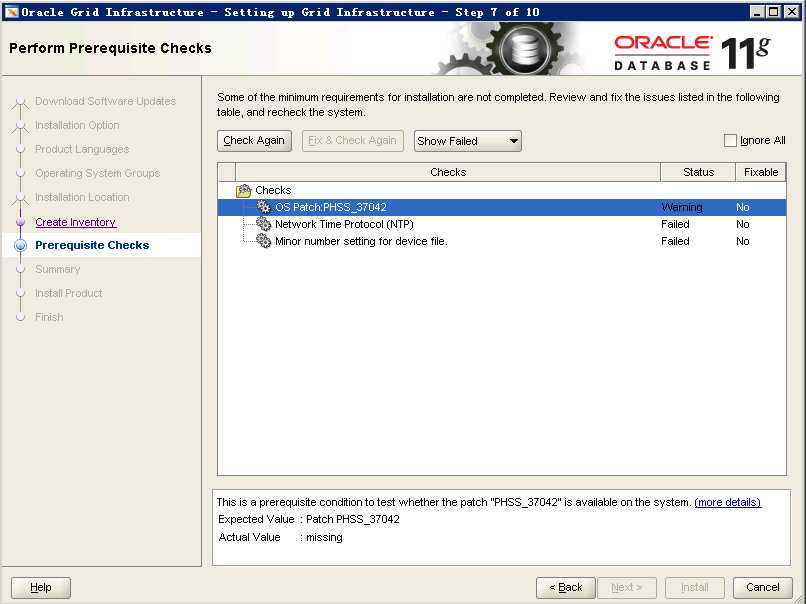Click the Fixable column header
The width and height of the screenshot is (806, 604).
(761, 172)
